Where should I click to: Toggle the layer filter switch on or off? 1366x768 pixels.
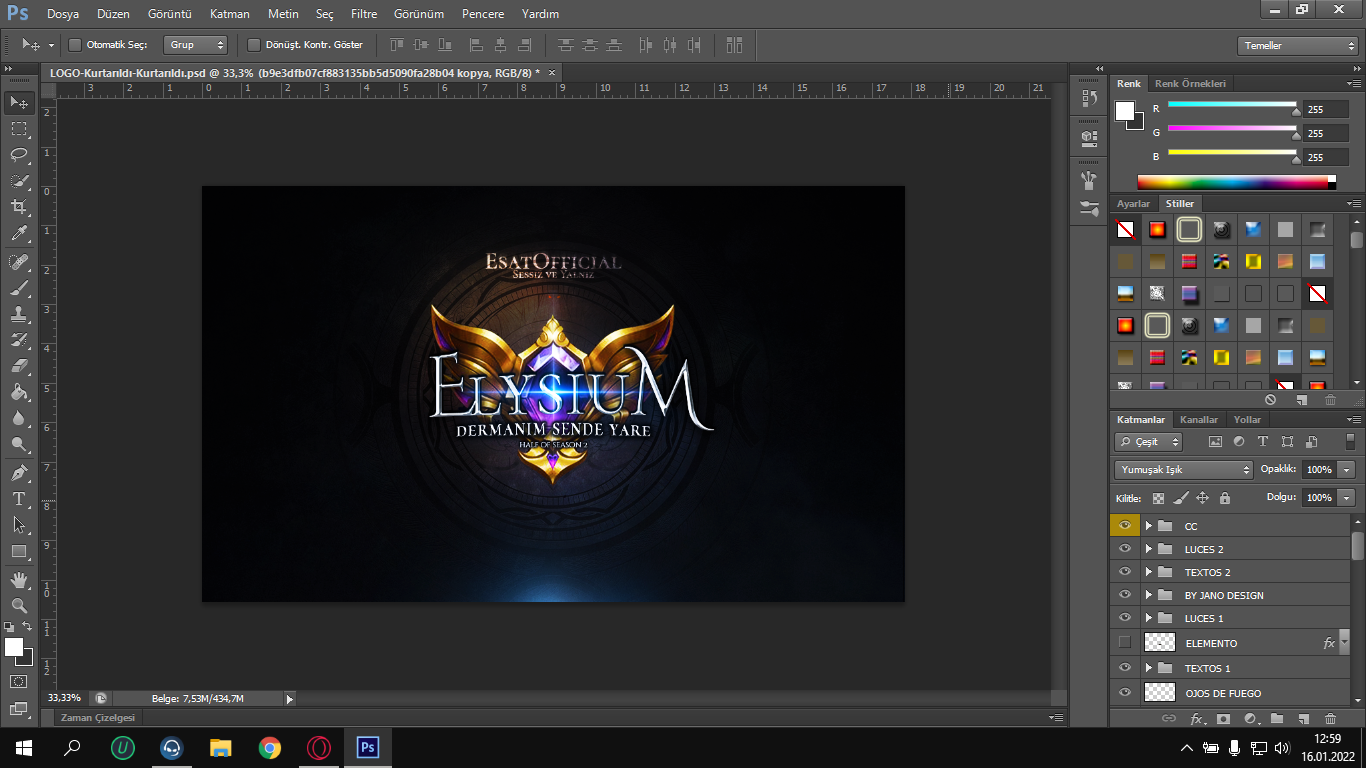[1351, 441]
